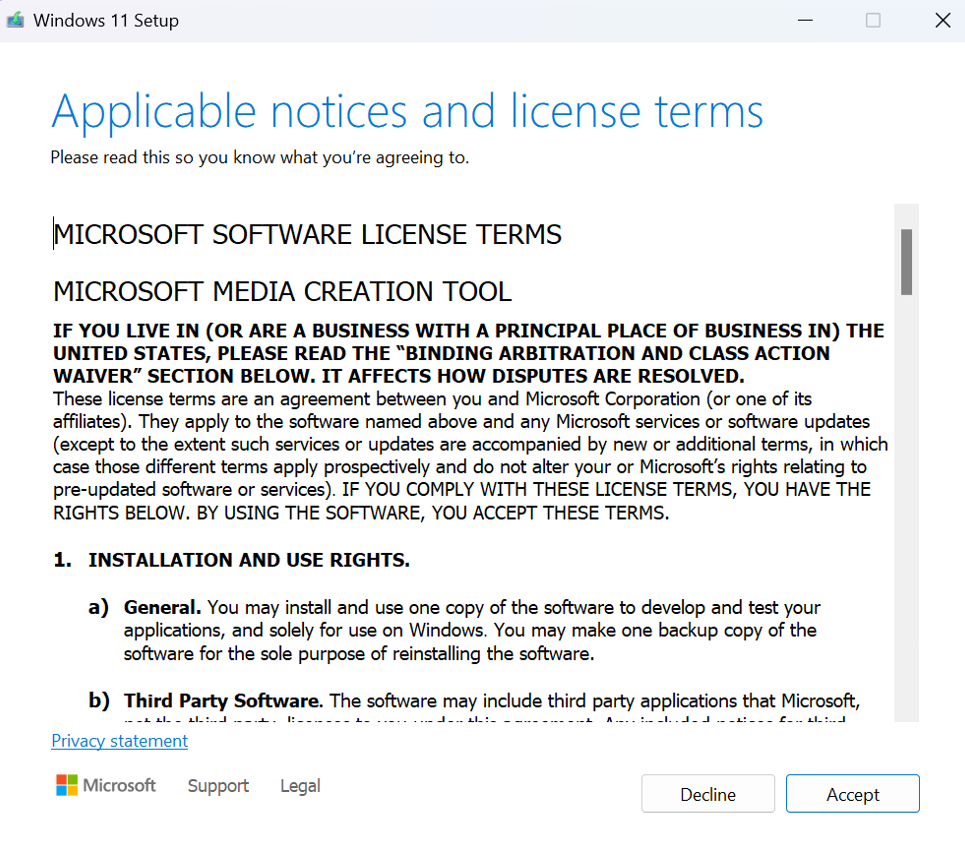The width and height of the screenshot is (965, 841).
Task: Click the scrollbar track below the thumb
Action: [x=906, y=500]
